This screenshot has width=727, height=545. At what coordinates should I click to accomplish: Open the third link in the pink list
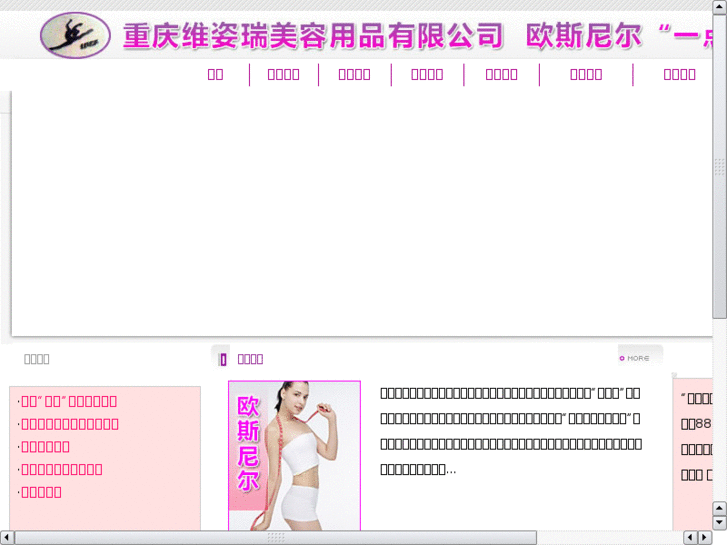(x=45, y=447)
